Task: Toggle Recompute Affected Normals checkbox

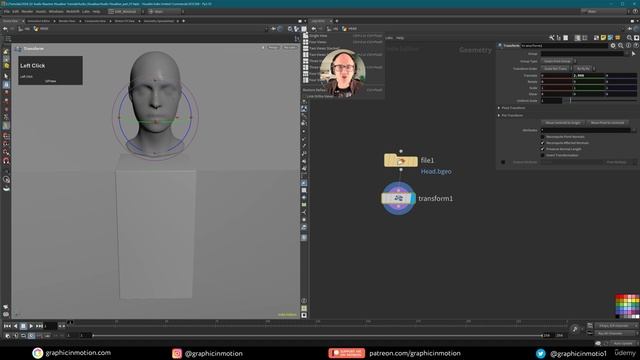Action: pyautogui.click(x=542, y=143)
